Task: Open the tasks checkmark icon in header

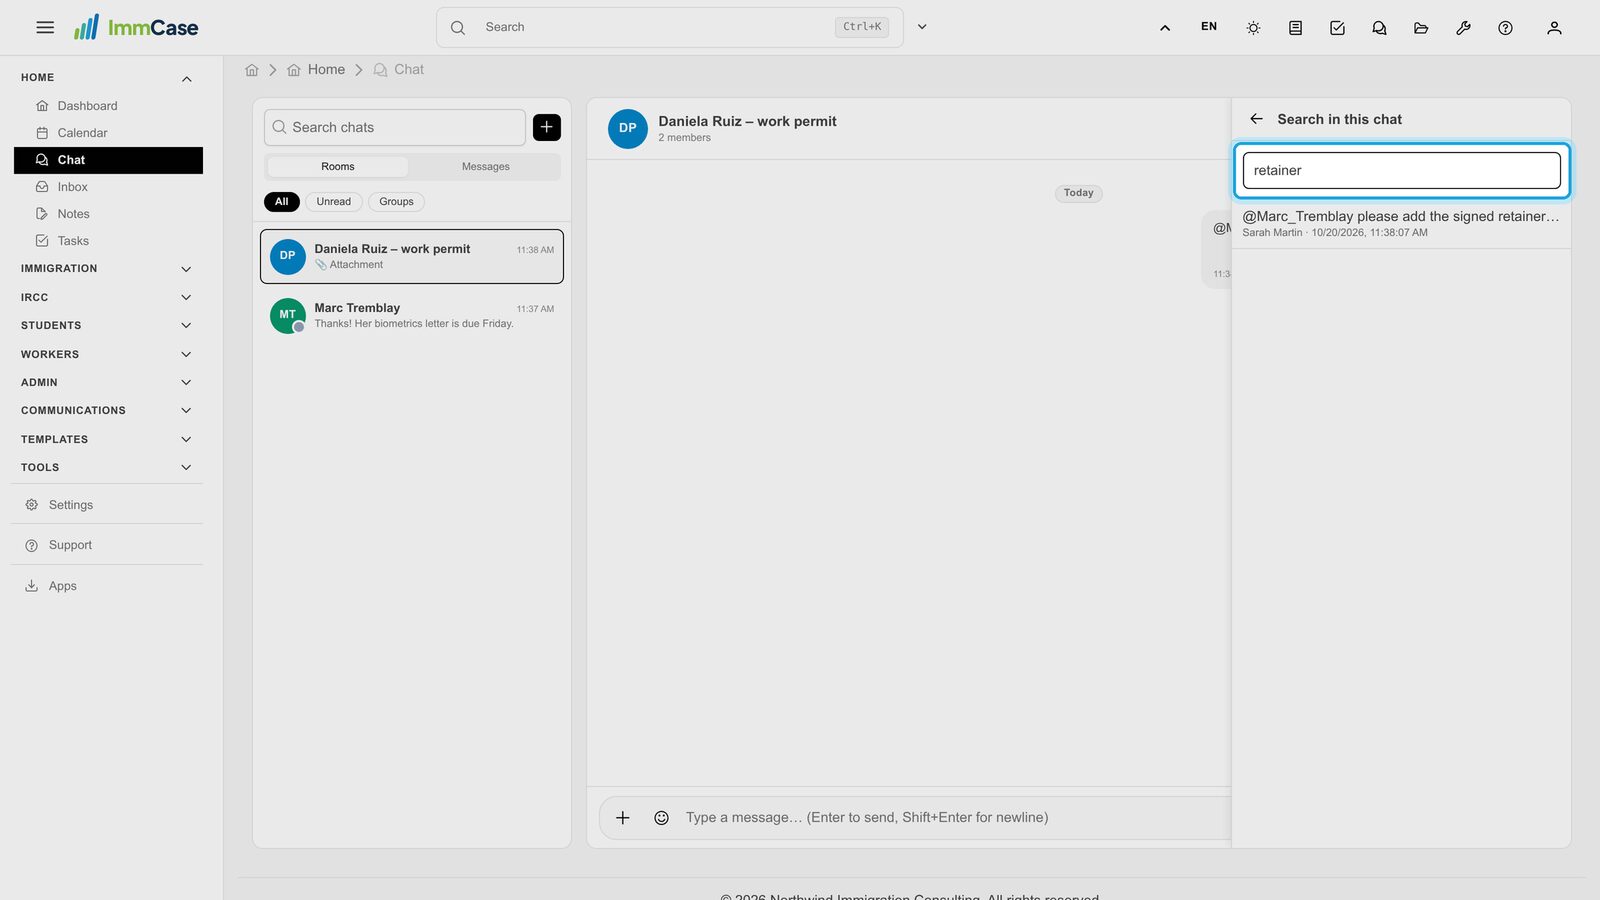Action: (x=1337, y=28)
